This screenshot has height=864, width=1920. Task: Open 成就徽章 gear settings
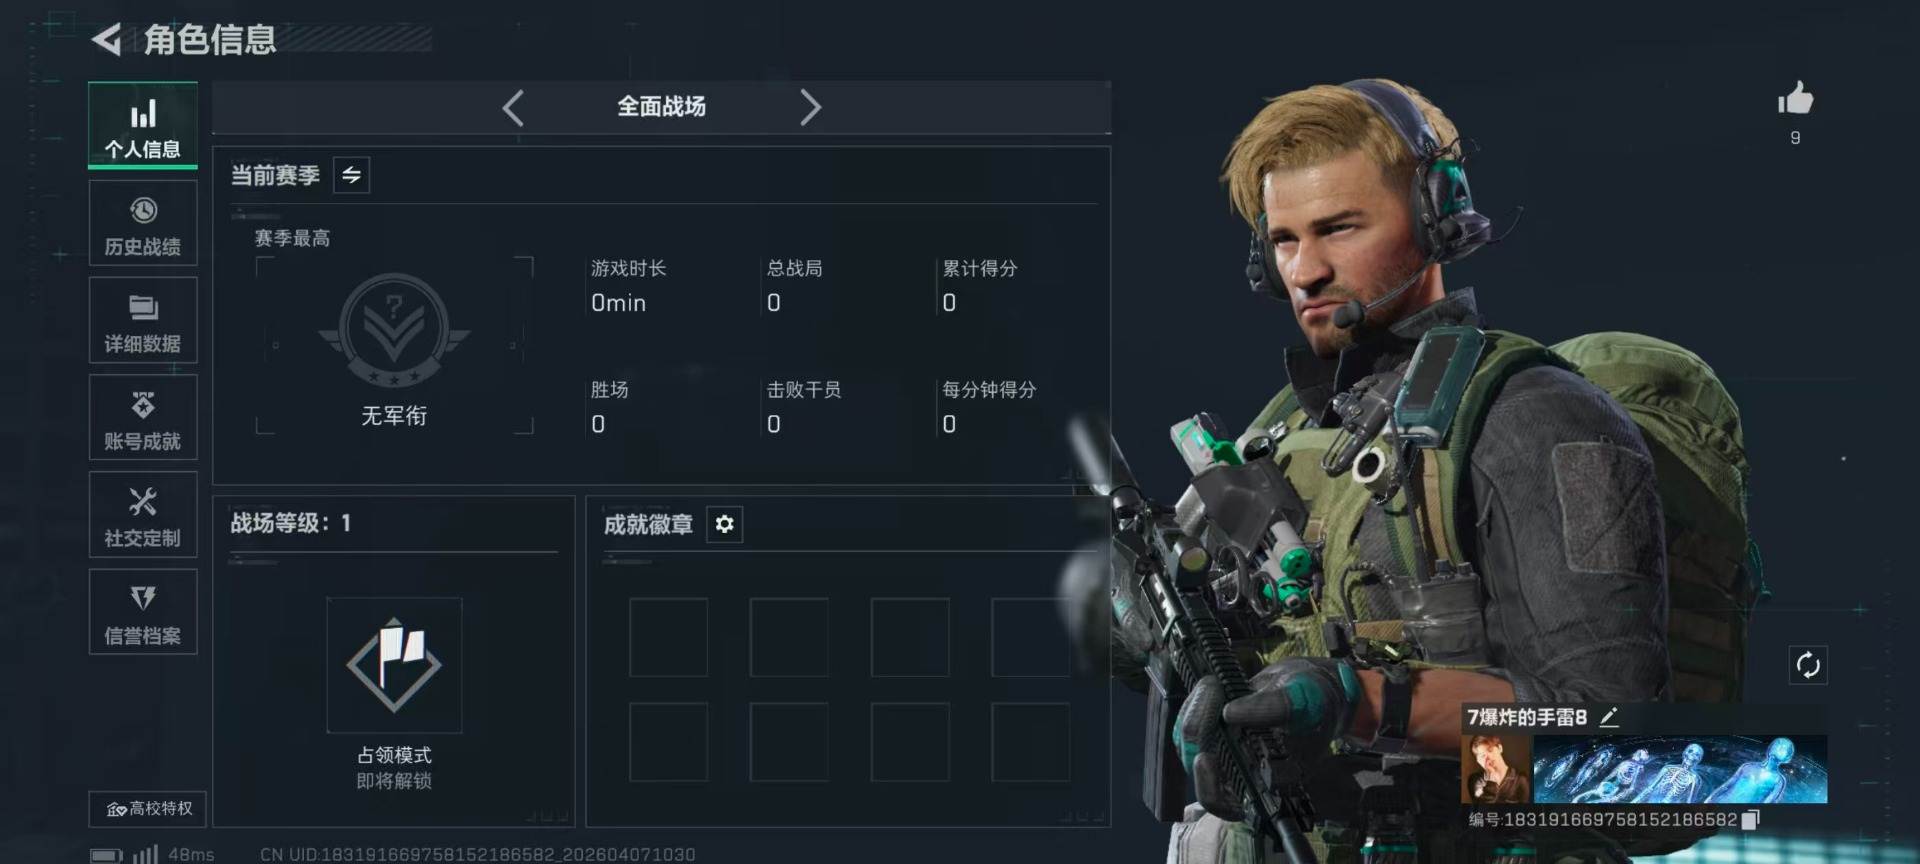pos(725,524)
